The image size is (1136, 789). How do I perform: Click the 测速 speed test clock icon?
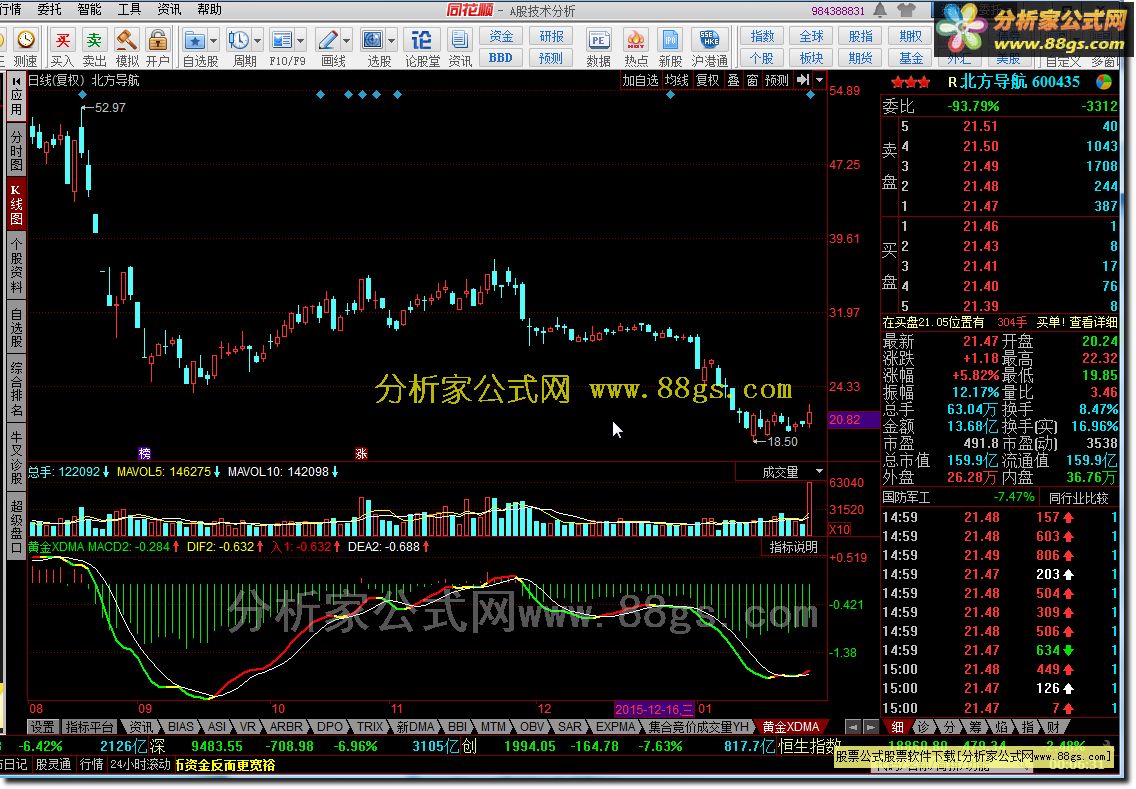click(25, 40)
